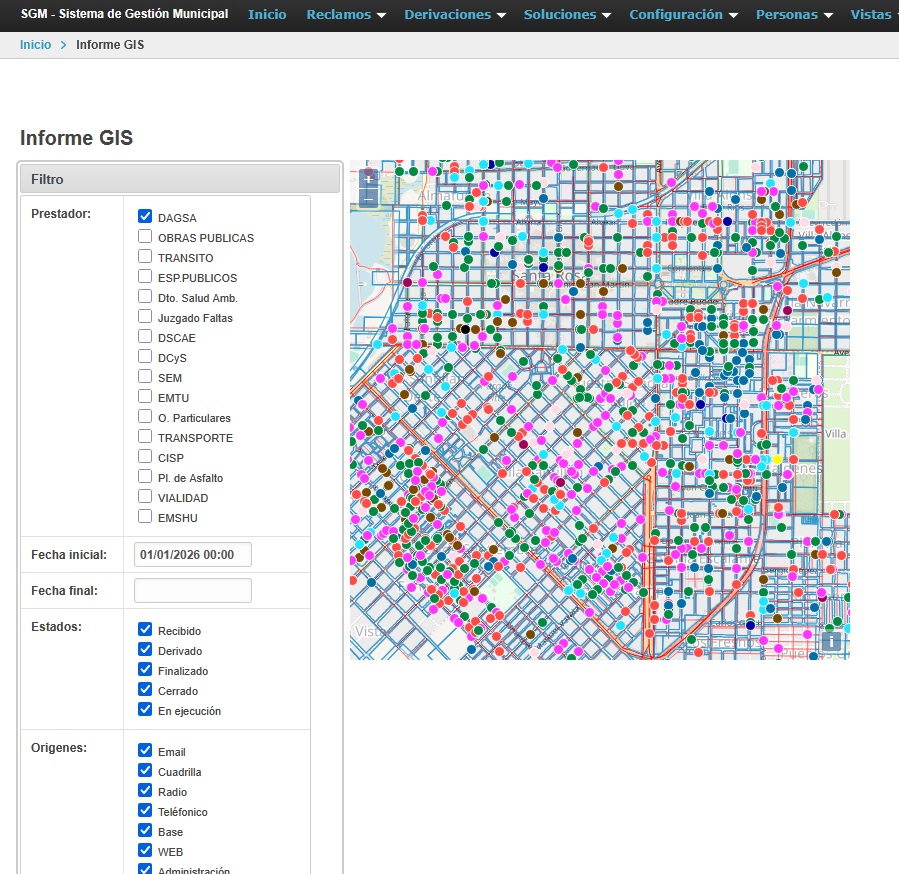Image resolution: width=899 pixels, height=874 pixels.
Task: Open the map attribution info icon
Action: (832, 641)
